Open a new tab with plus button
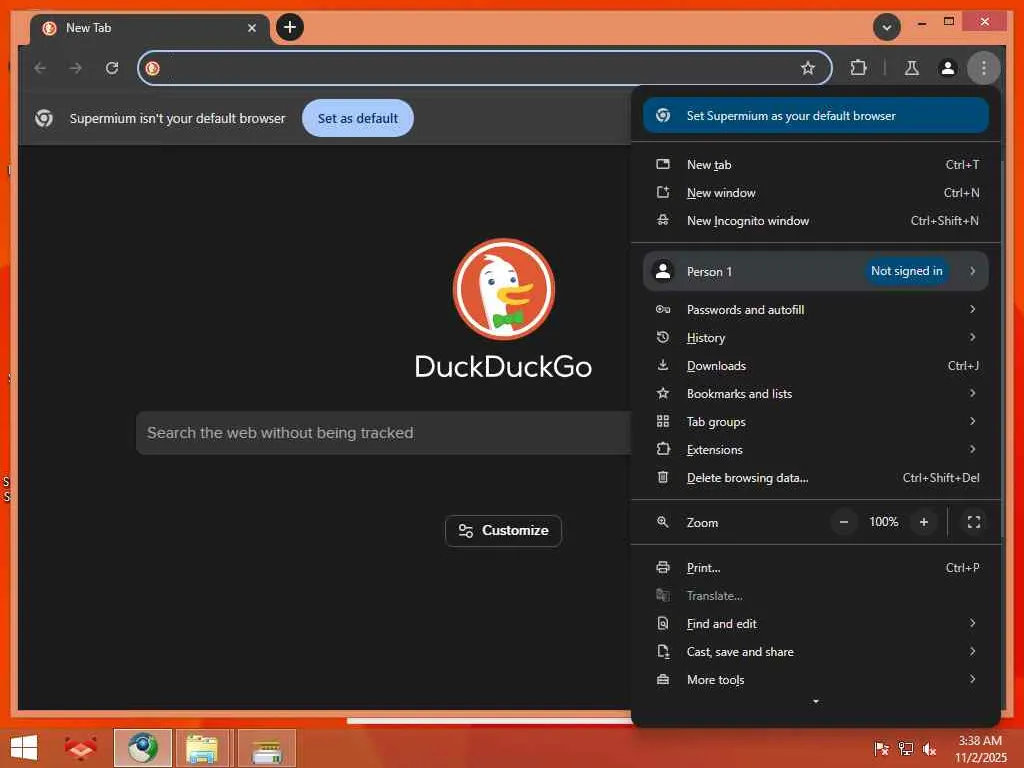This screenshot has width=1024, height=768. [290, 27]
